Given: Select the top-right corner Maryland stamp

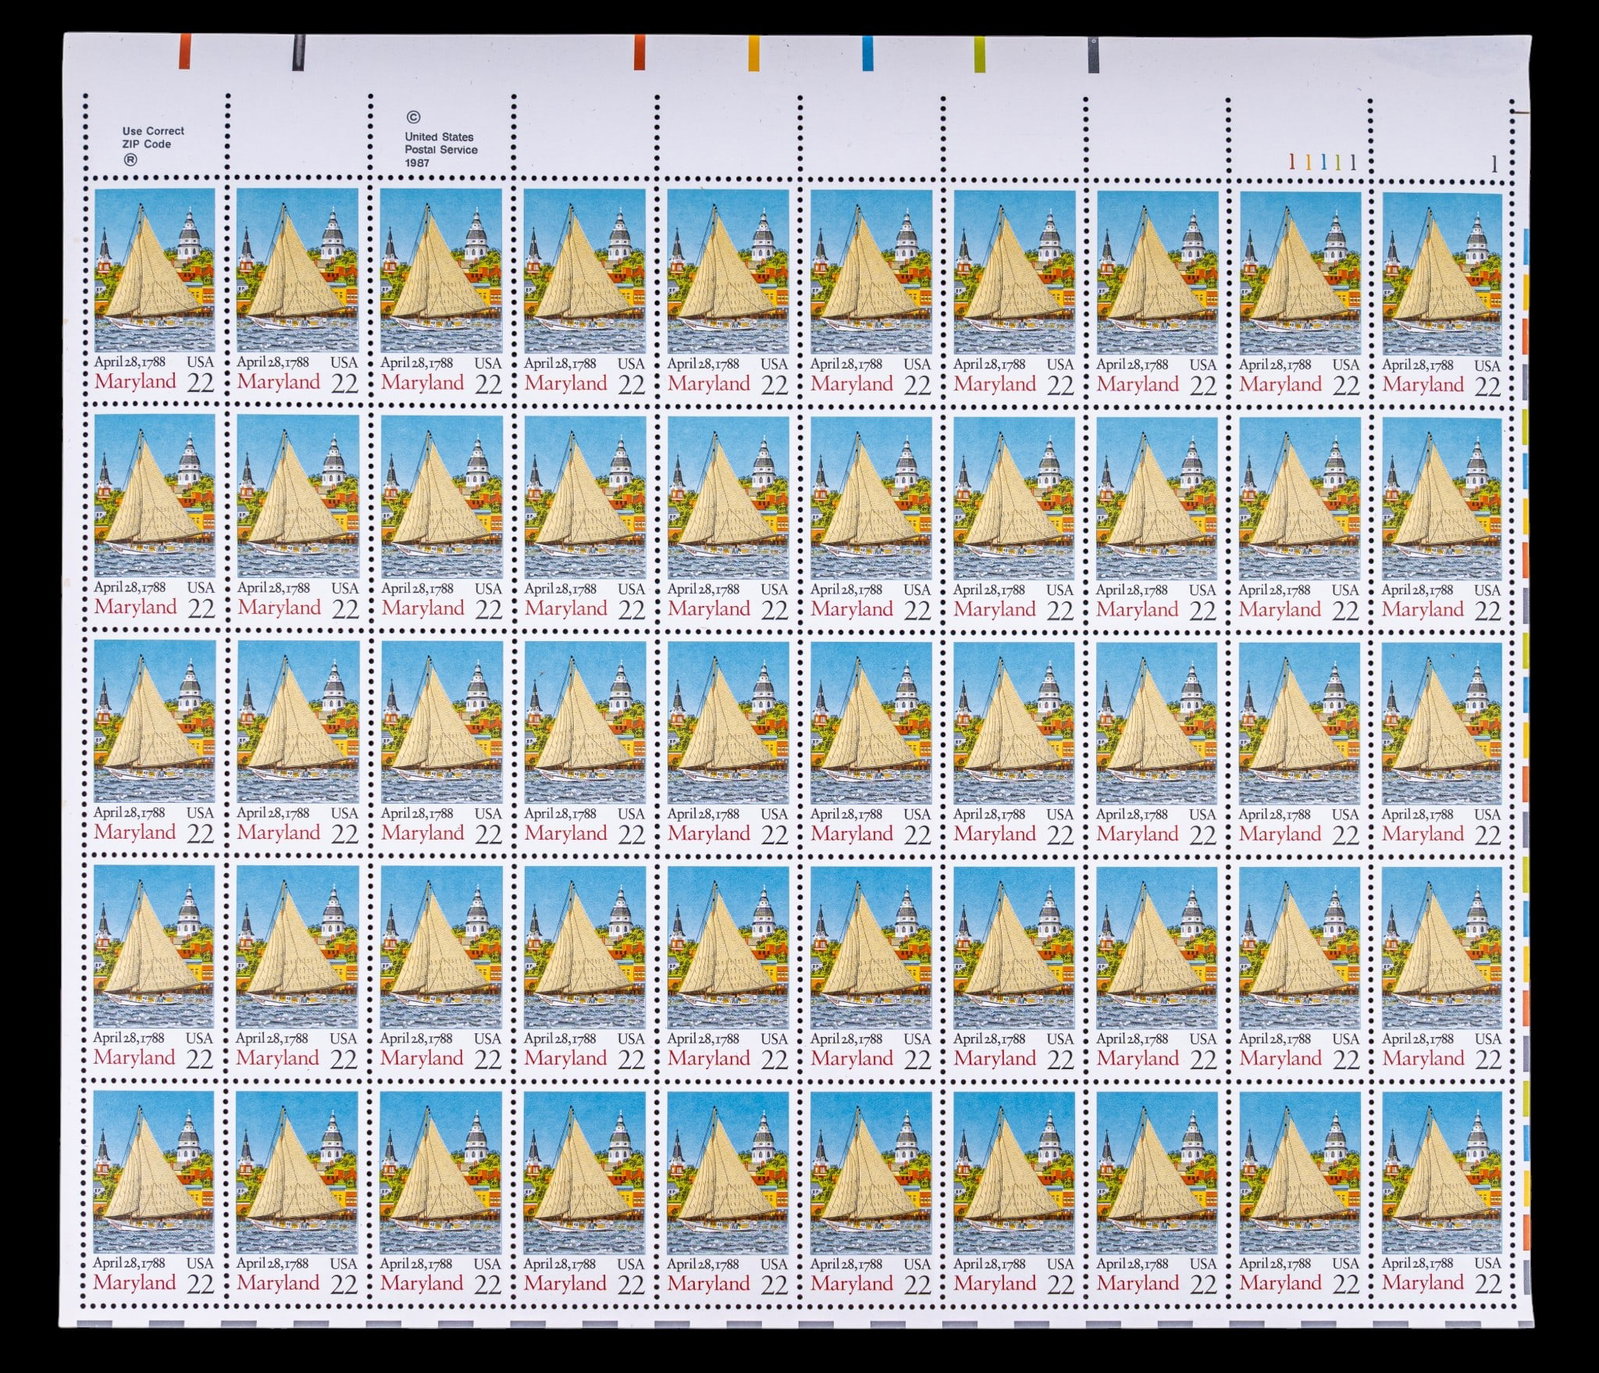Looking at the screenshot, I should (1442, 296).
